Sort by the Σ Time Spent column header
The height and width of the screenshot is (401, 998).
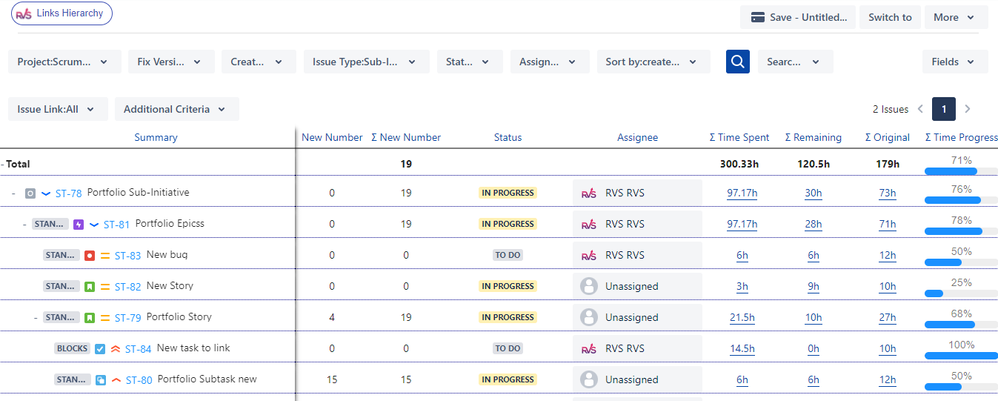click(x=740, y=137)
